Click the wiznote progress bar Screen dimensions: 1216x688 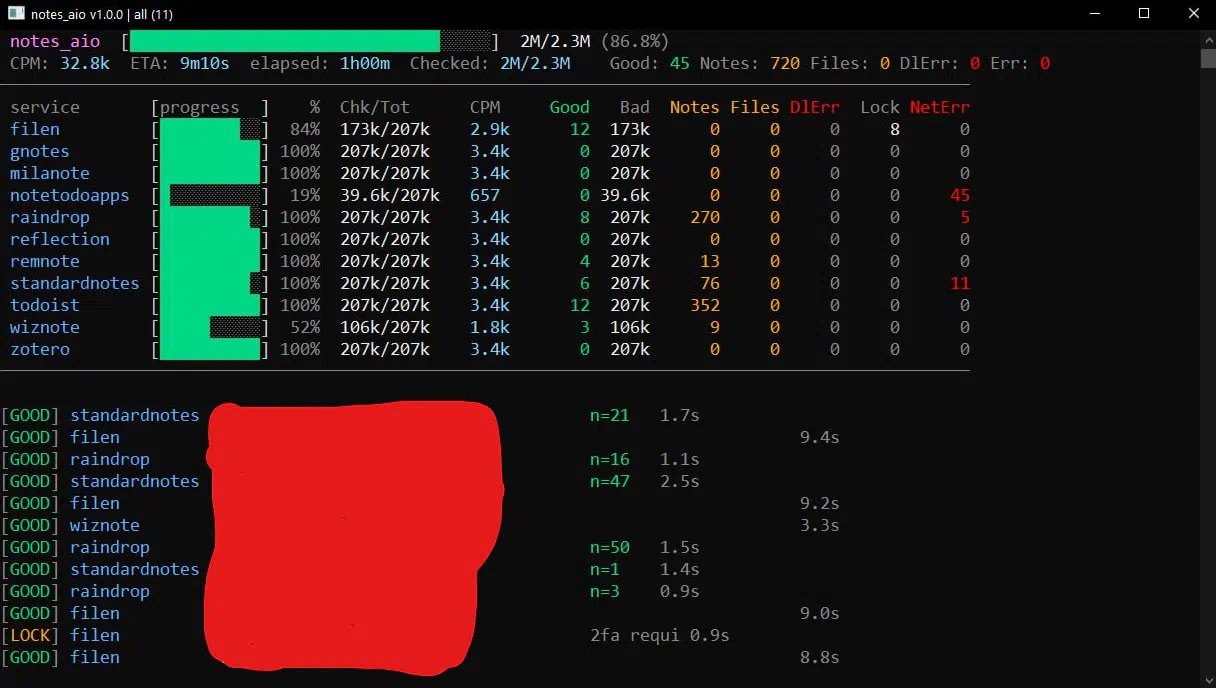[210, 327]
